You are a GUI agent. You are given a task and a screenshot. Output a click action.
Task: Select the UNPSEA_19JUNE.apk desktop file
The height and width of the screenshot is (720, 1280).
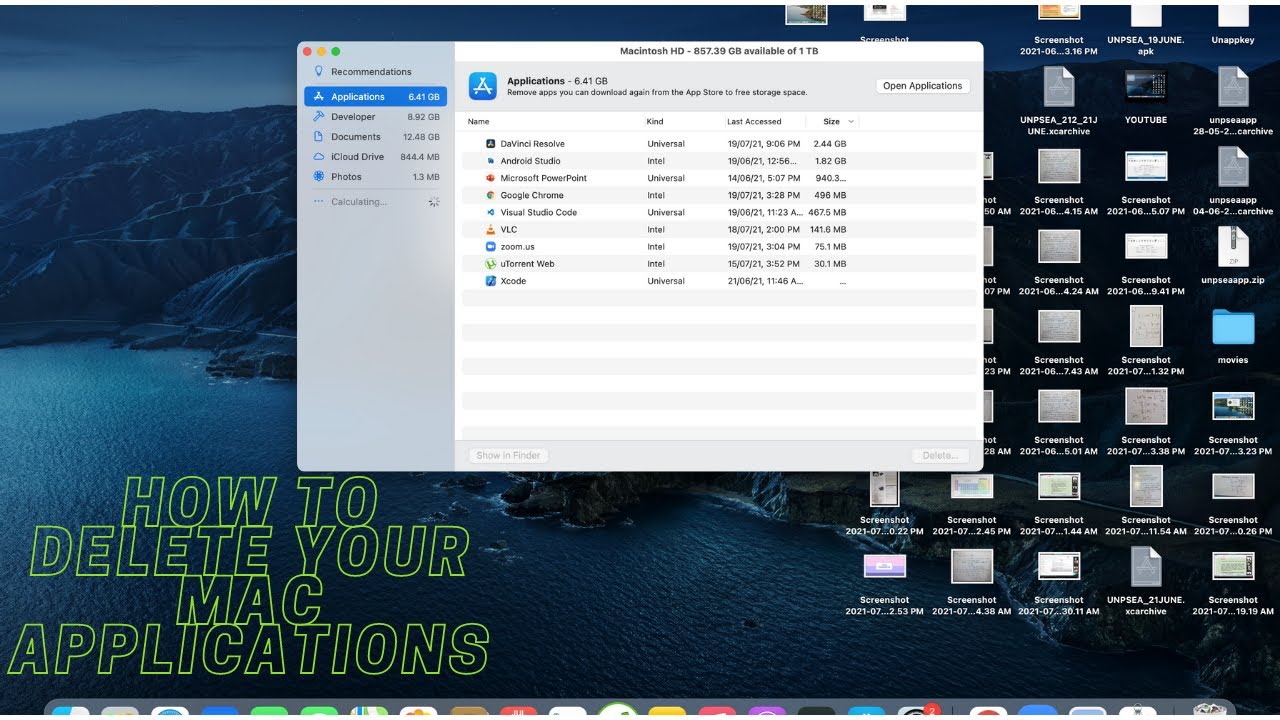(1146, 28)
